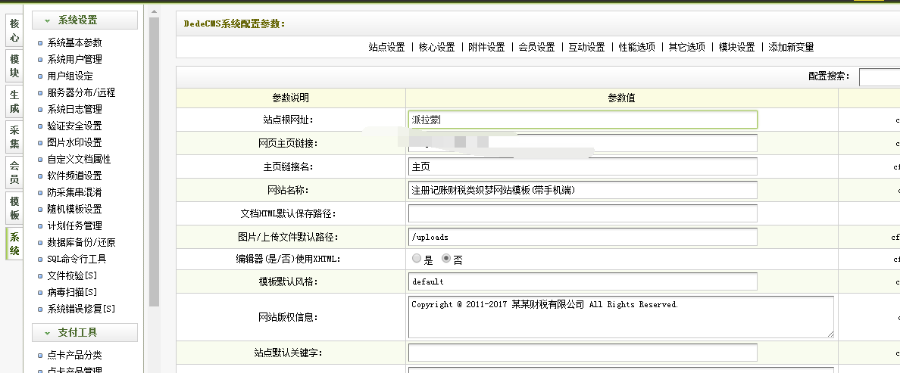
Task: Edit the 网站名称 input field
Action: (583, 189)
